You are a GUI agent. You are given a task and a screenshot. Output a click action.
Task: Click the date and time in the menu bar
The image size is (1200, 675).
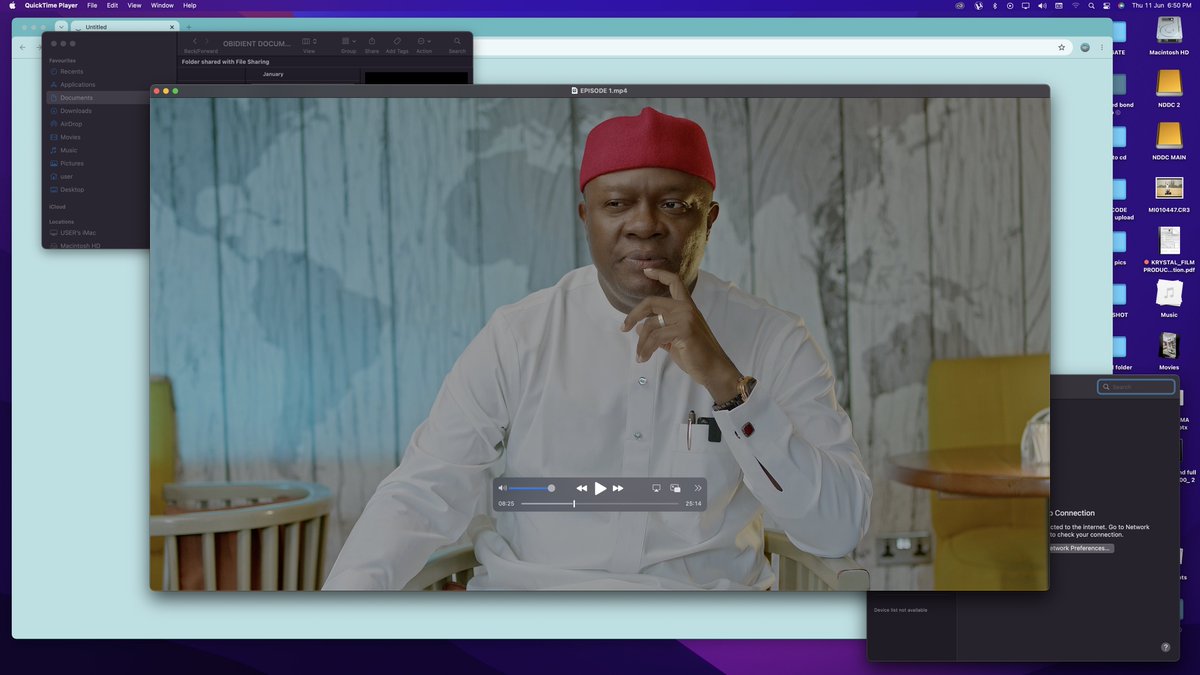coord(1161,5)
